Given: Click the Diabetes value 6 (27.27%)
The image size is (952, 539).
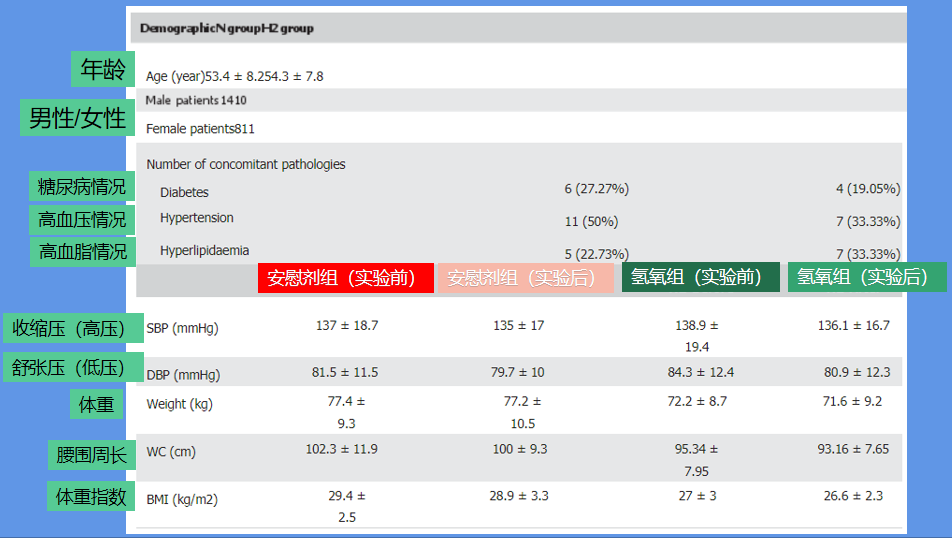Looking at the screenshot, I should (x=596, y=189).
